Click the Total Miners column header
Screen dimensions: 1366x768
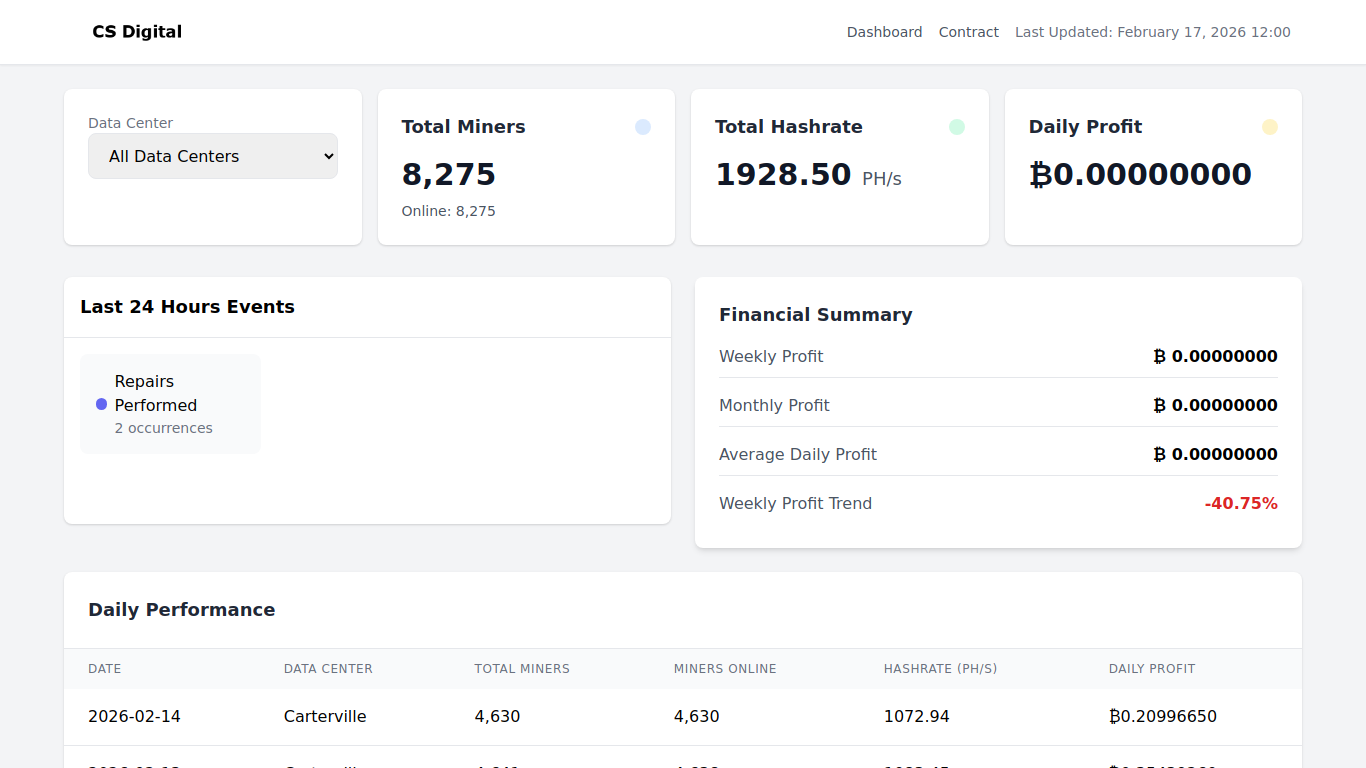coord(522,669)
